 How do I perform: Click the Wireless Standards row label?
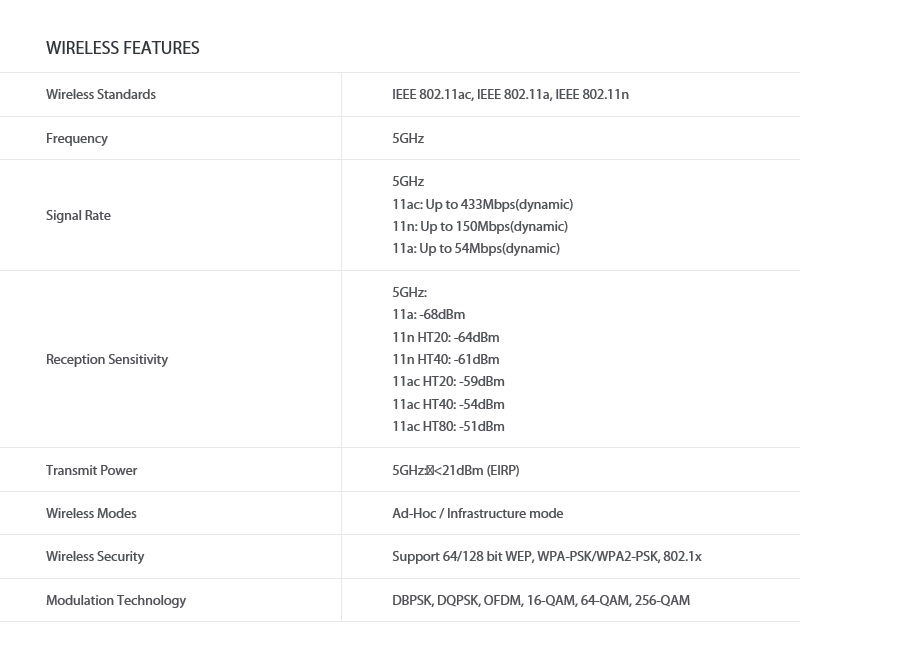click(x=101, y=95)
